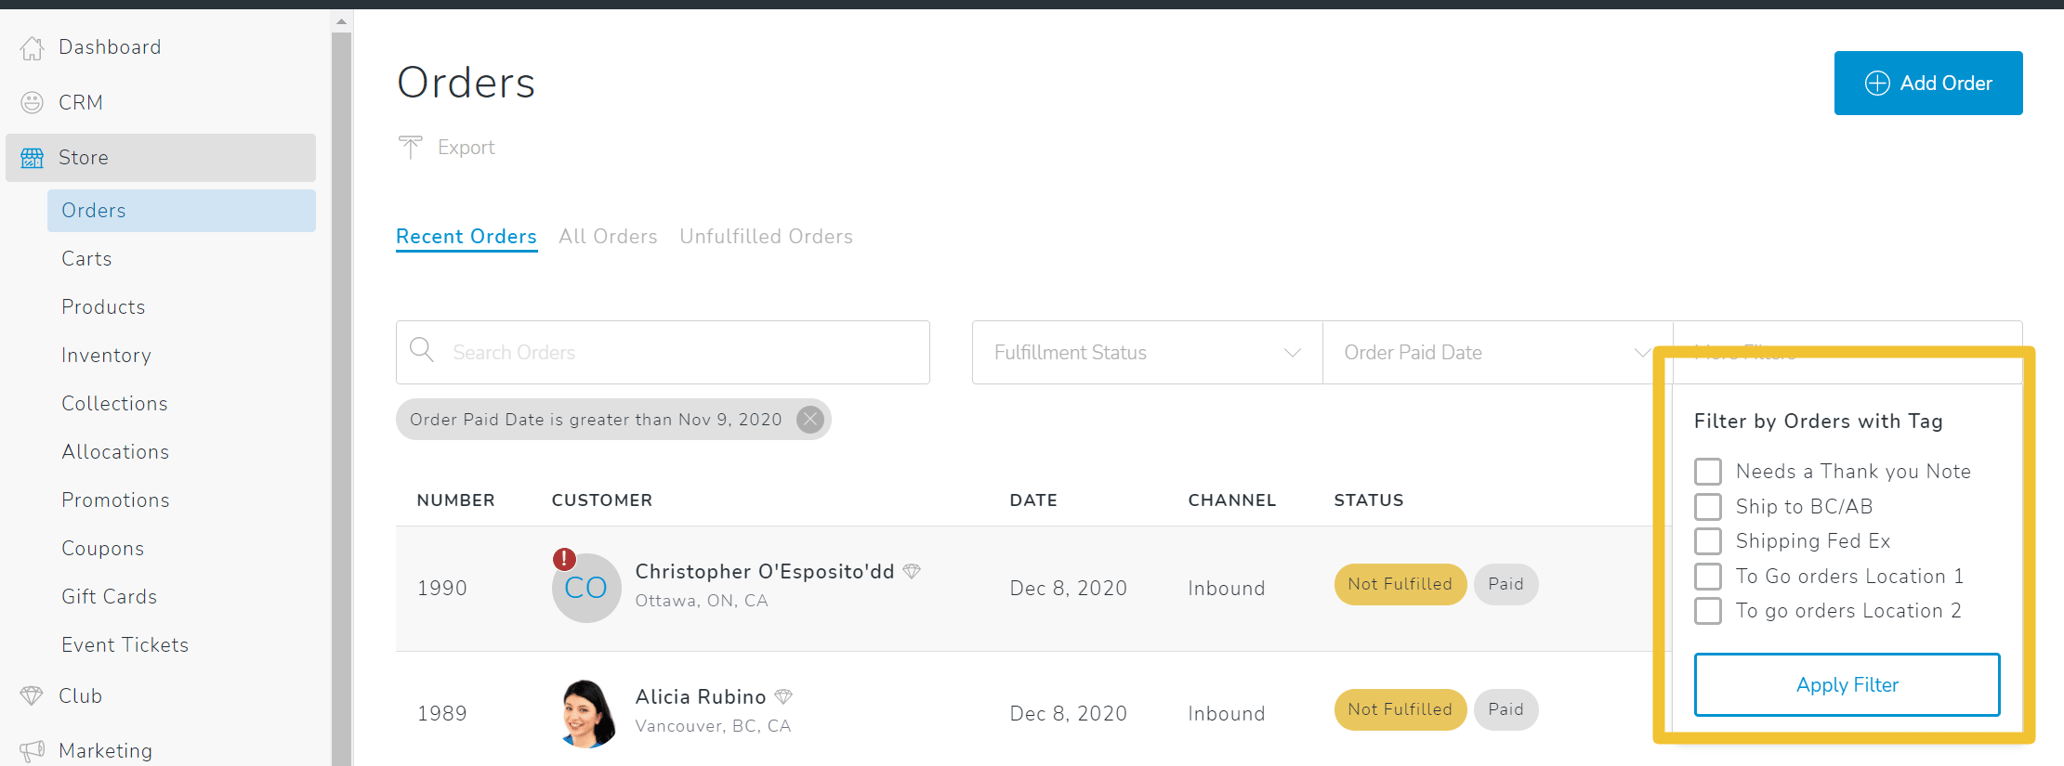Viewport: 2064px width, 766px height.
Task: Open the Dashboard via the home icon
Action: pyautogui.click(x=31, y=47)
